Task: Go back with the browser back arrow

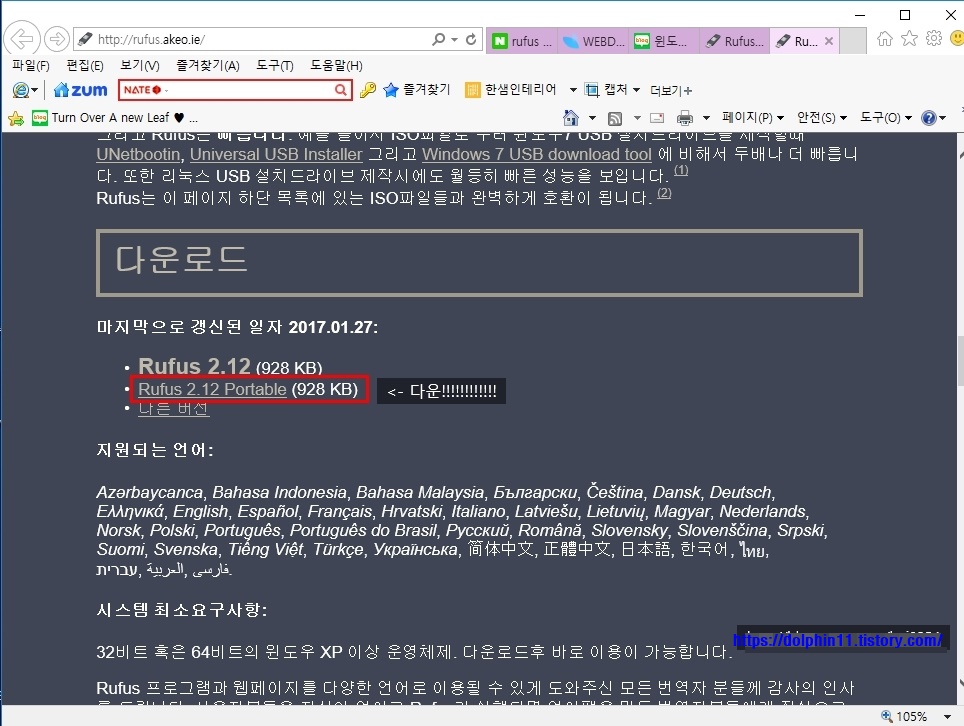Action: click(x=22, y=39)
